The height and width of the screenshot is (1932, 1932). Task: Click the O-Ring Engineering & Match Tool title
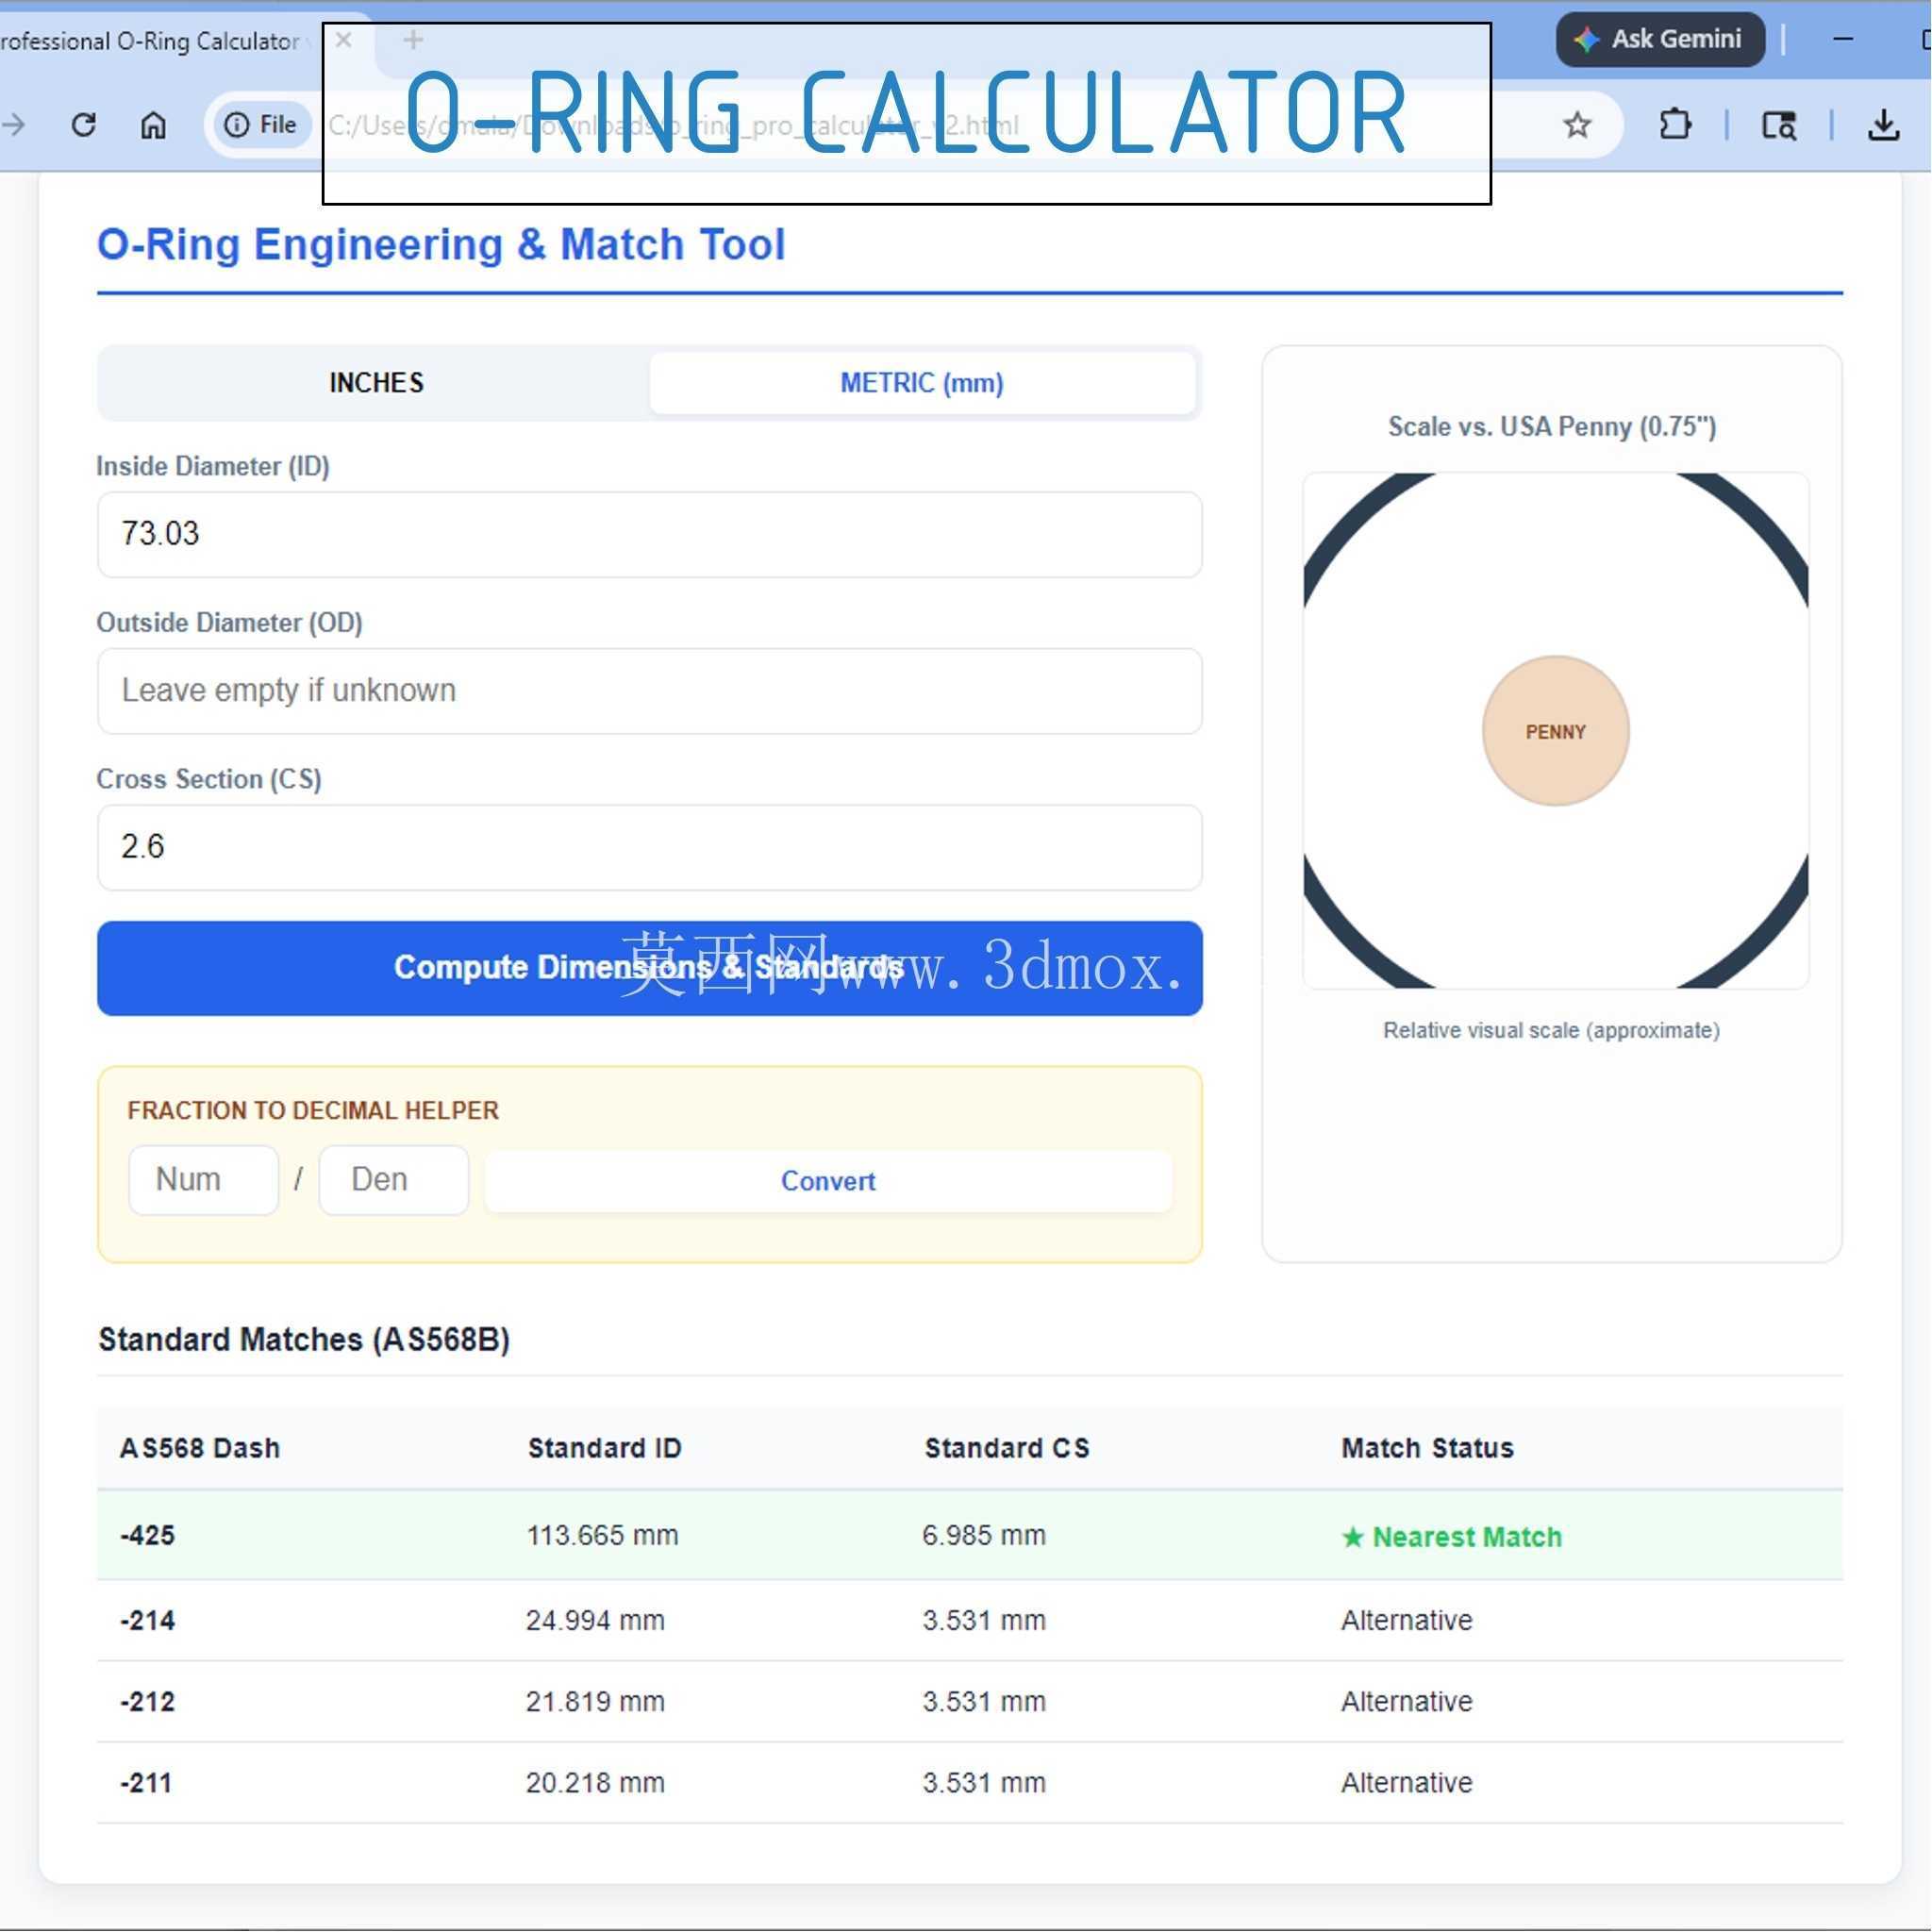pyautogui.click(x=441, y=245)
